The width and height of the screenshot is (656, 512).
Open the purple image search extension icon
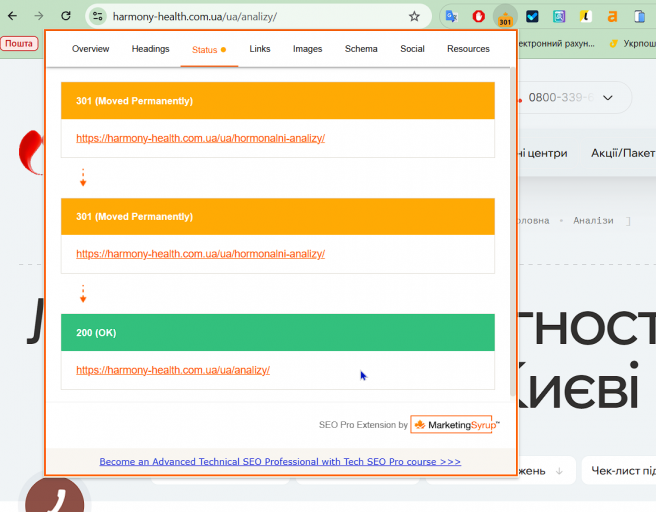559,16
